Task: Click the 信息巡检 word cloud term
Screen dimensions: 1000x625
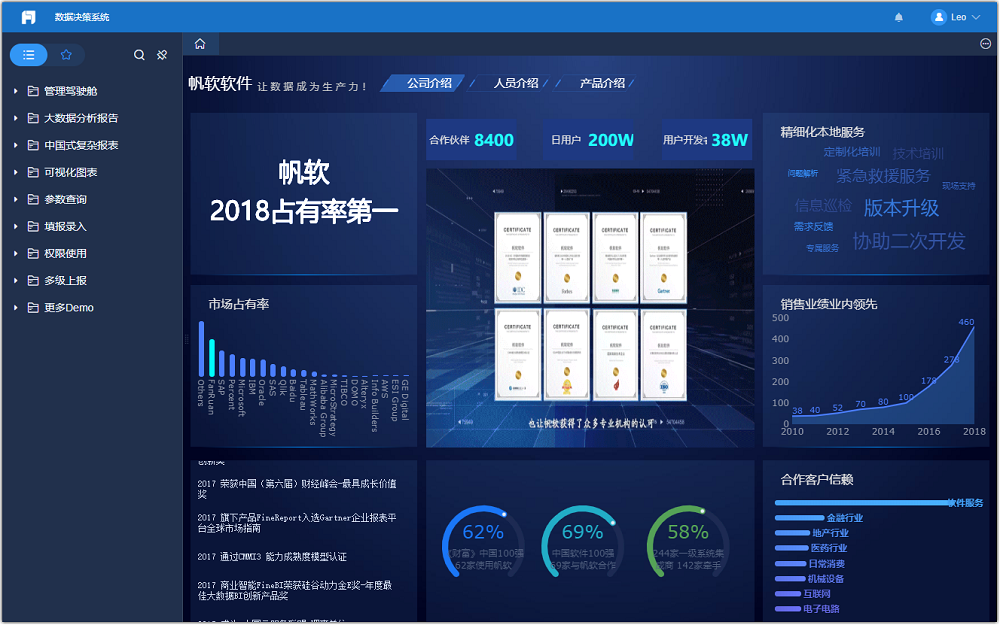Action: [823, 205]
